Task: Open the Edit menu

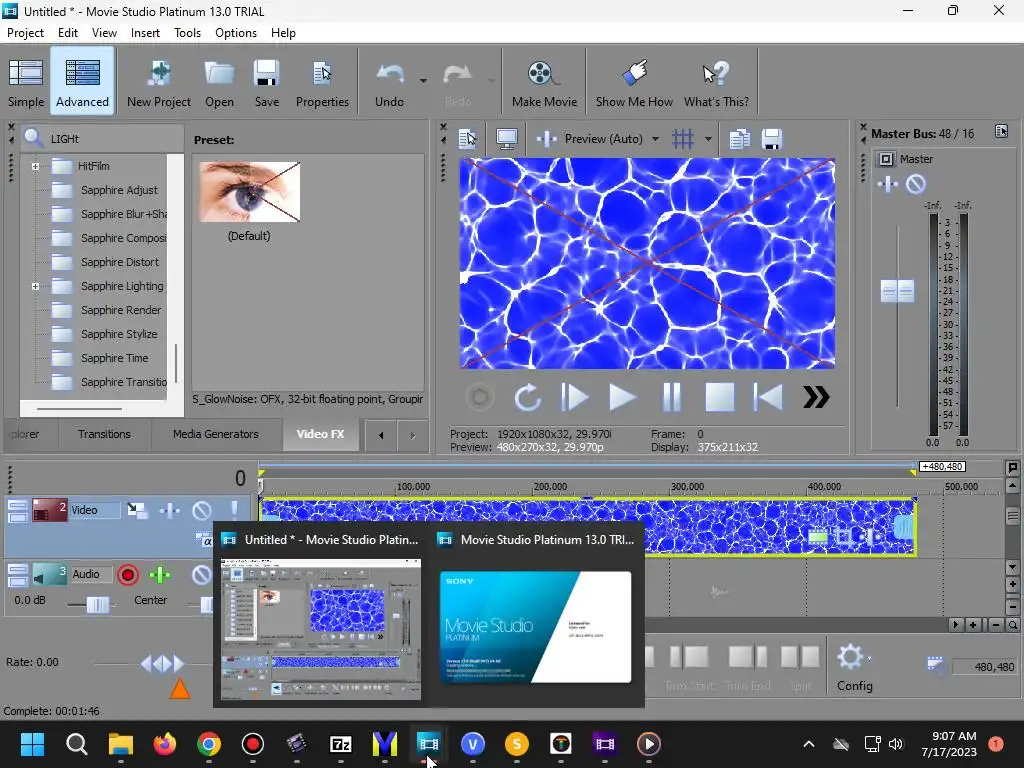Action: [x=67, y=33]
